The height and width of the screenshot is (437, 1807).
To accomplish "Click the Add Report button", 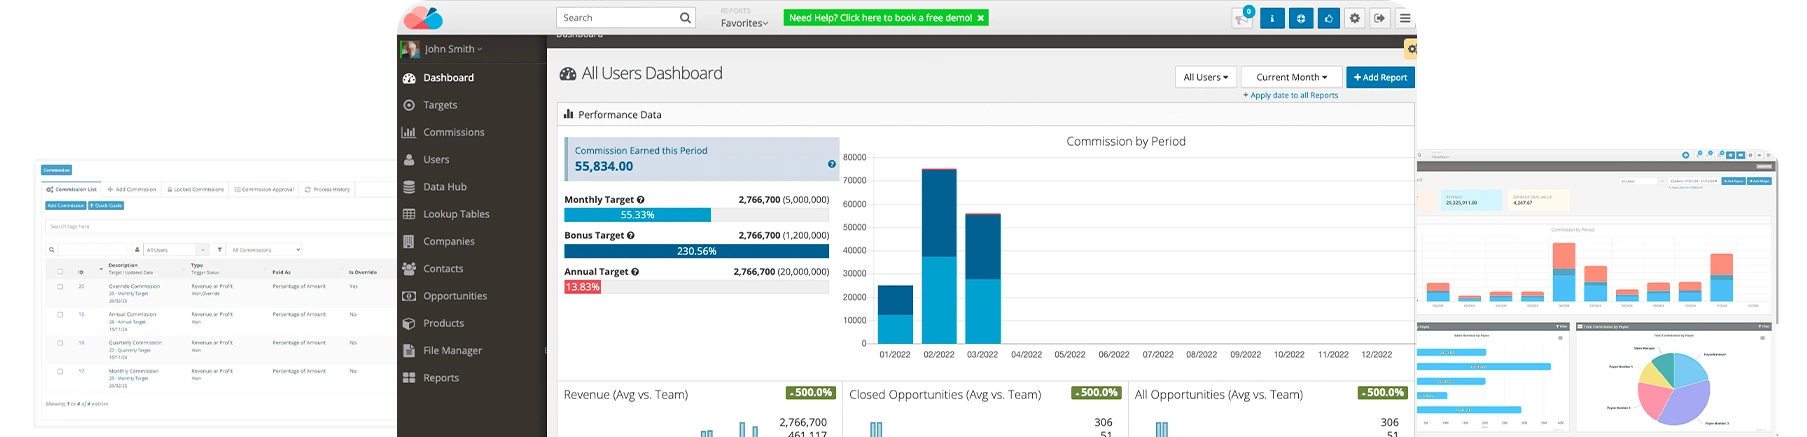I will [1380, 77].
